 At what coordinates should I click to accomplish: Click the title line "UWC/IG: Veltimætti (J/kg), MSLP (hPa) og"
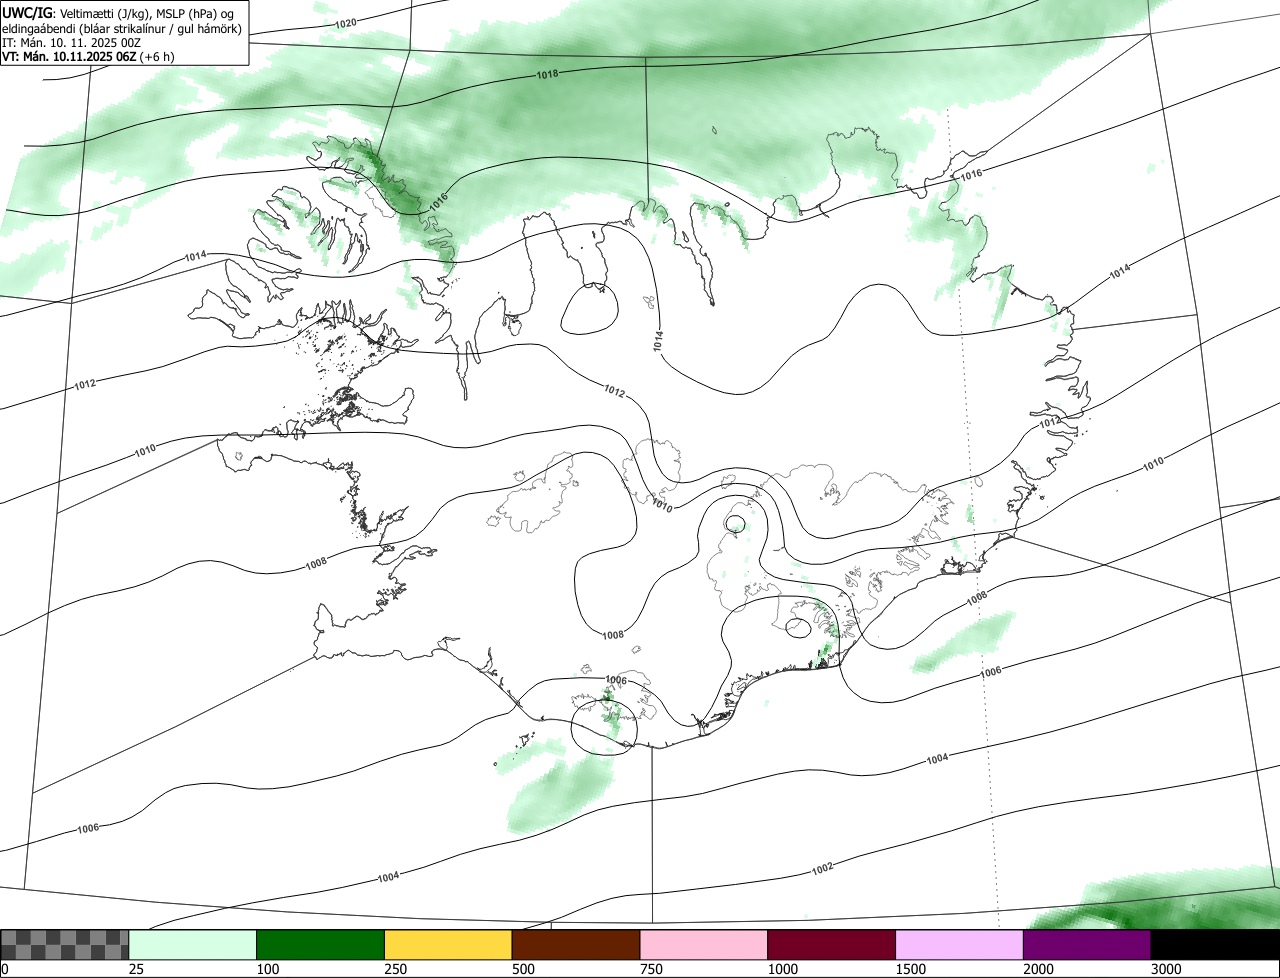pos(118,12)
